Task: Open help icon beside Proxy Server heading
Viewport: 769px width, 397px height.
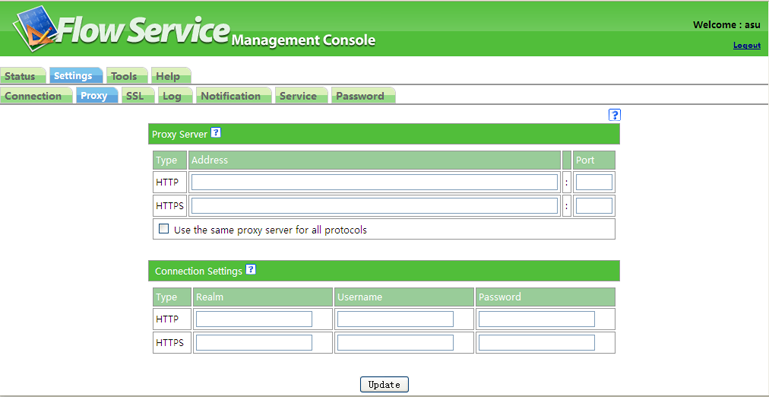Action: [x=215, y=132]
